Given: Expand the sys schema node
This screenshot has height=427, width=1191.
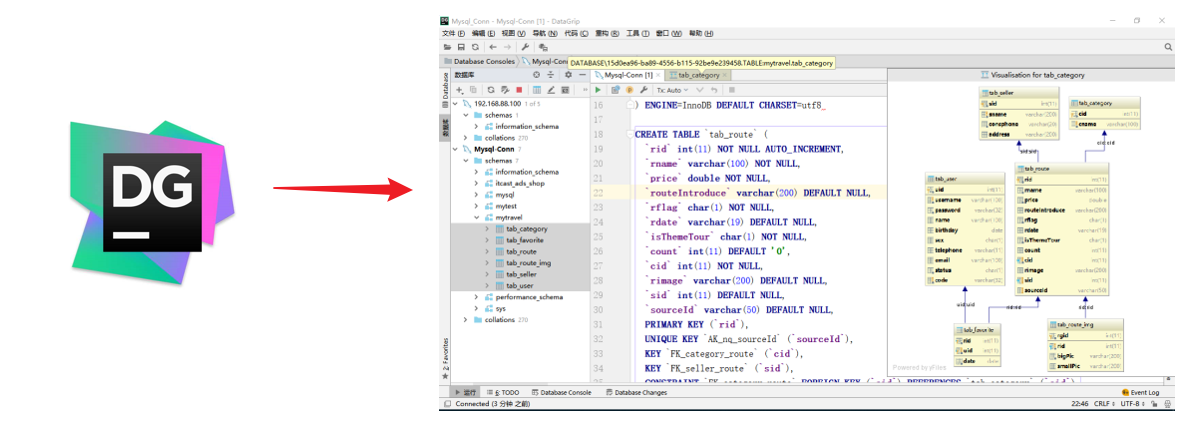Looking at the screenshot, I should tap(476, 308).
